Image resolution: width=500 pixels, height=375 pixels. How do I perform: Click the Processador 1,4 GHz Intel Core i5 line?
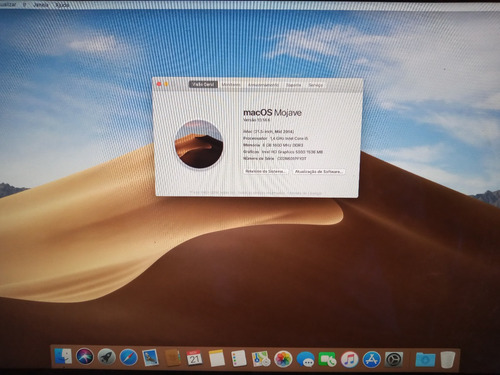click(276, 138)
